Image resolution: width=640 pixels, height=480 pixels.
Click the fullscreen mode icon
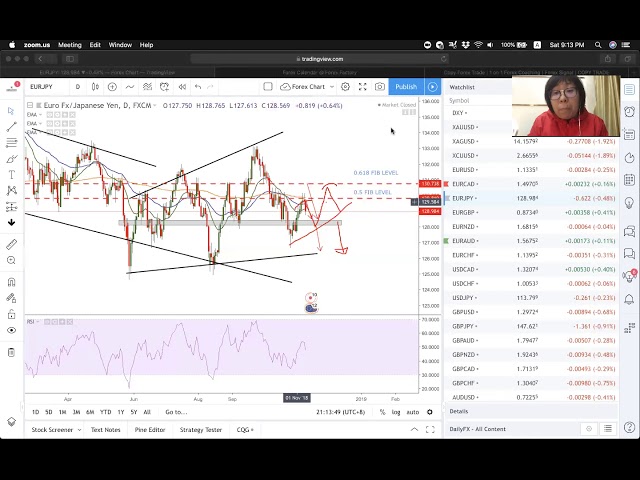pyautogui.click(x=363, y=87)
